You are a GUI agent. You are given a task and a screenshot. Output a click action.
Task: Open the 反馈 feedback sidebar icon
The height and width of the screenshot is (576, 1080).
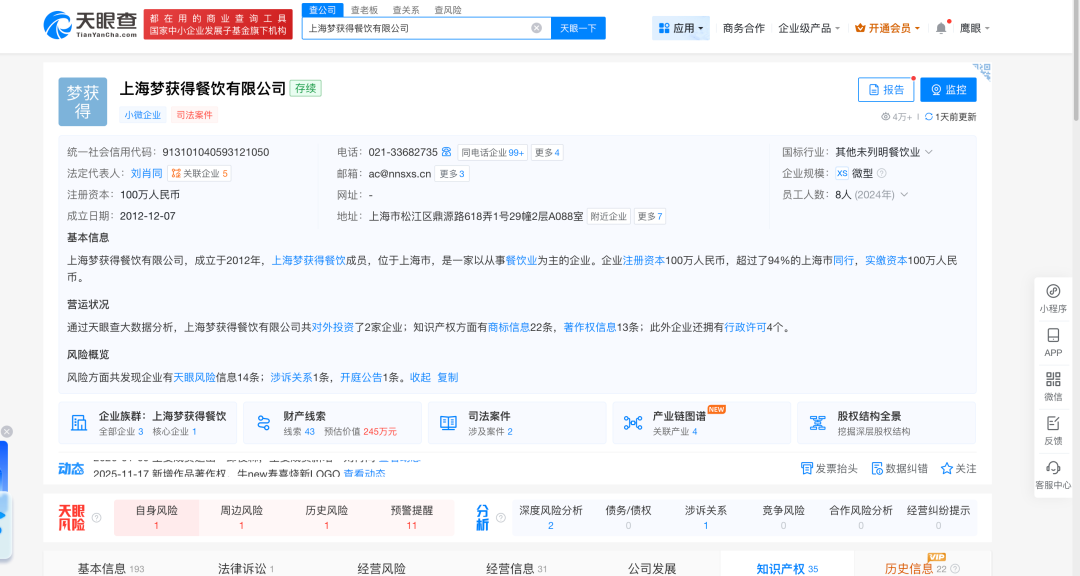[x=1053, y=429]
